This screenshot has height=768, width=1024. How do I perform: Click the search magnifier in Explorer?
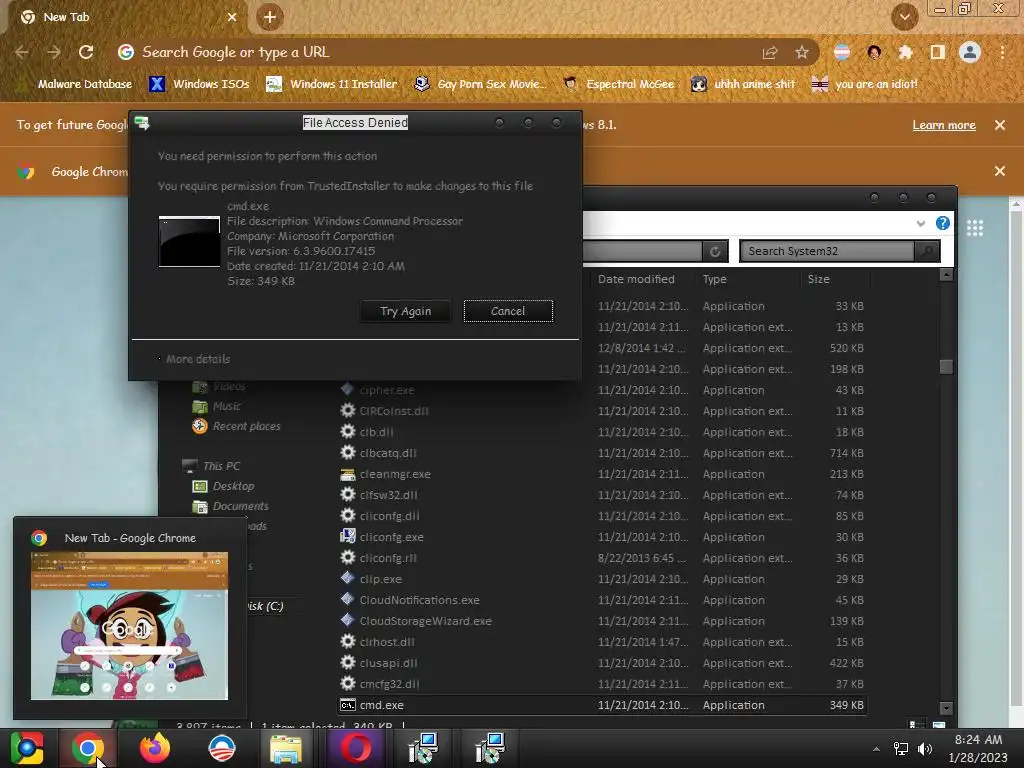(x=927, y=251)
